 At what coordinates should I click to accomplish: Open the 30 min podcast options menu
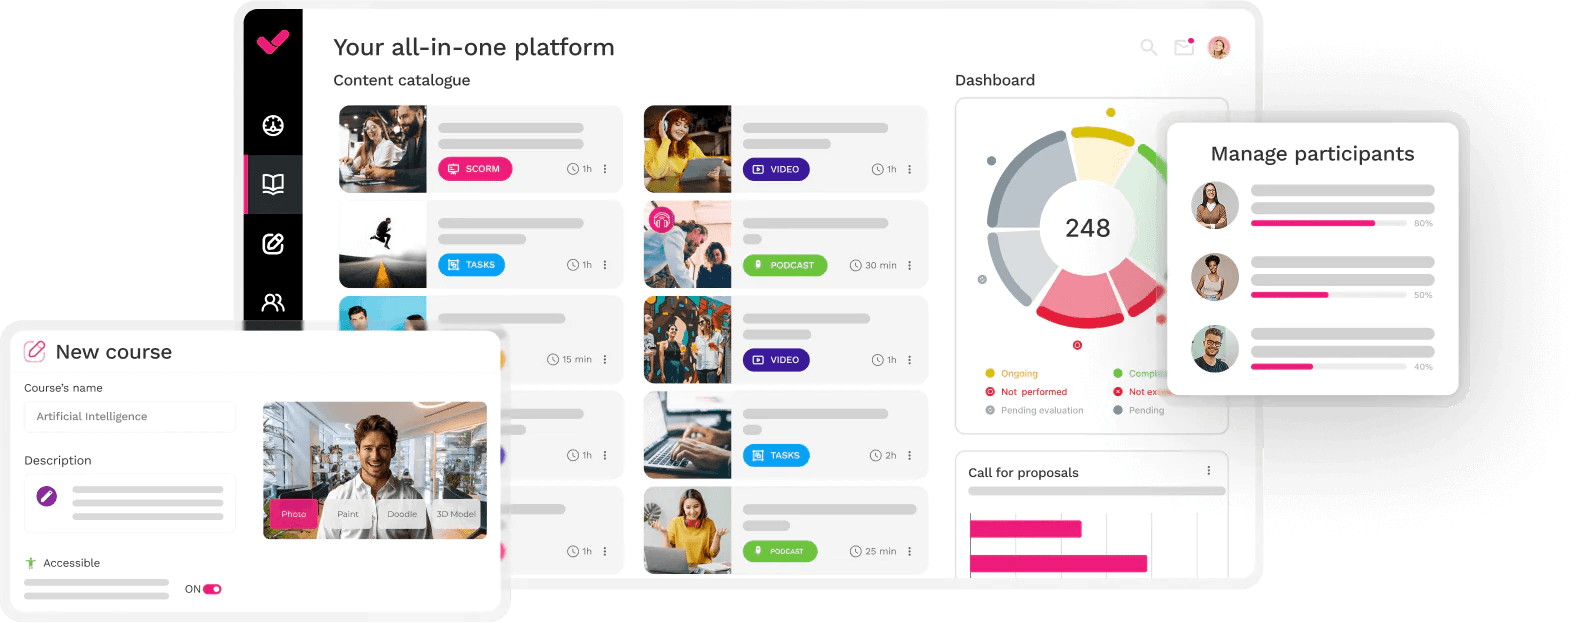click(x=909, y=265)
